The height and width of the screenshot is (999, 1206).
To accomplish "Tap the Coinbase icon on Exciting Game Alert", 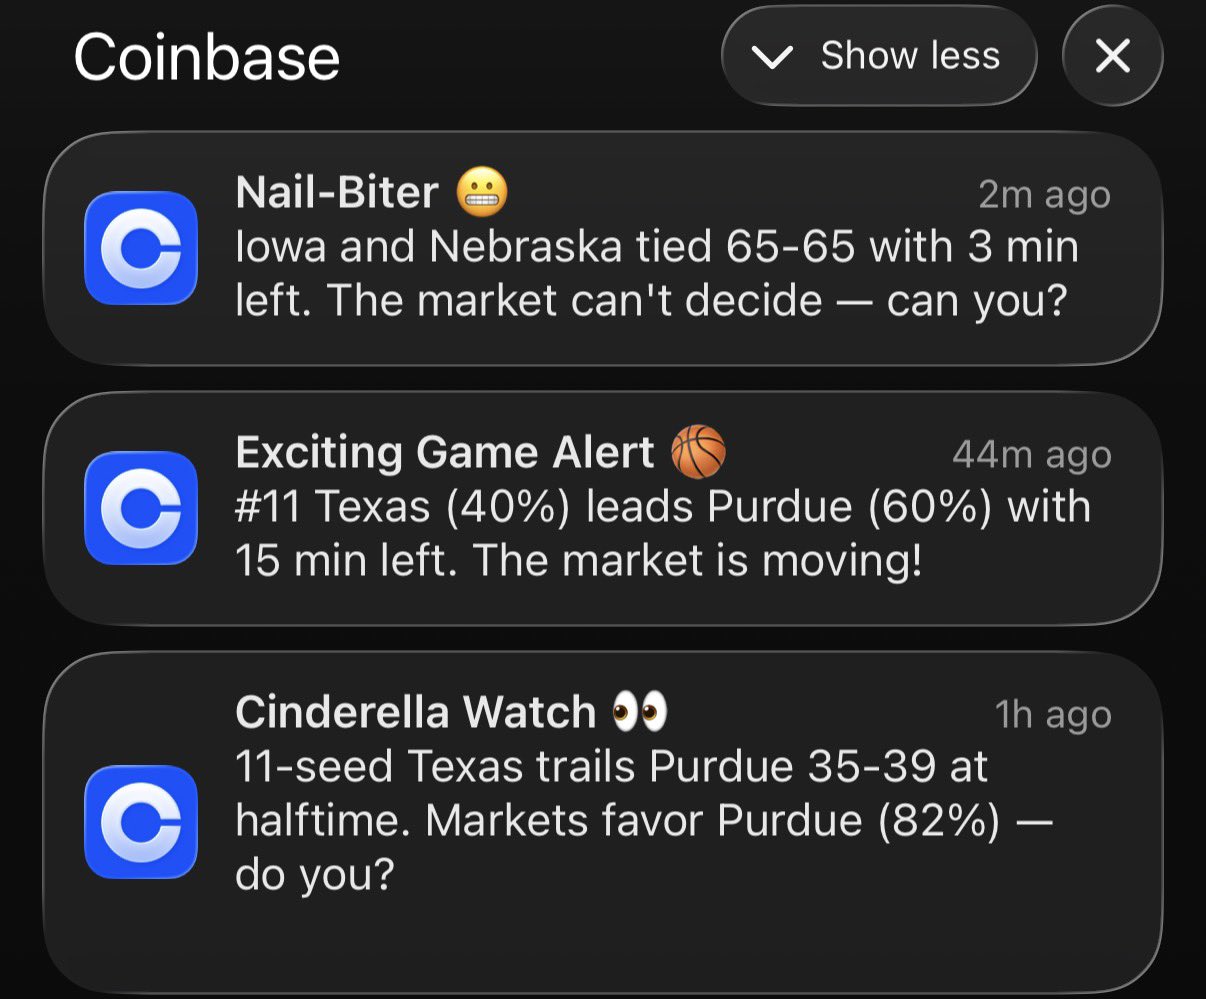I will tap(141, 507).
